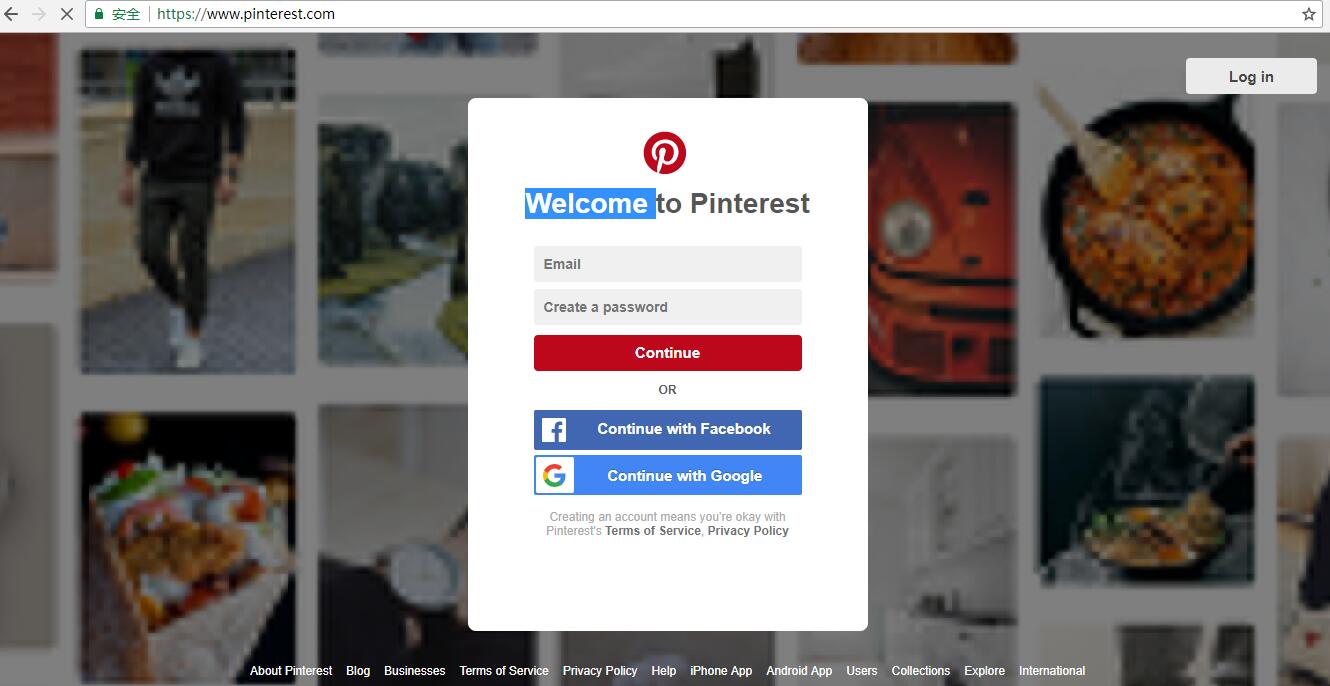This screenshot has width=1330, height=686.
Task: Click Continue with Facebook
Action: tap(668, 430)
